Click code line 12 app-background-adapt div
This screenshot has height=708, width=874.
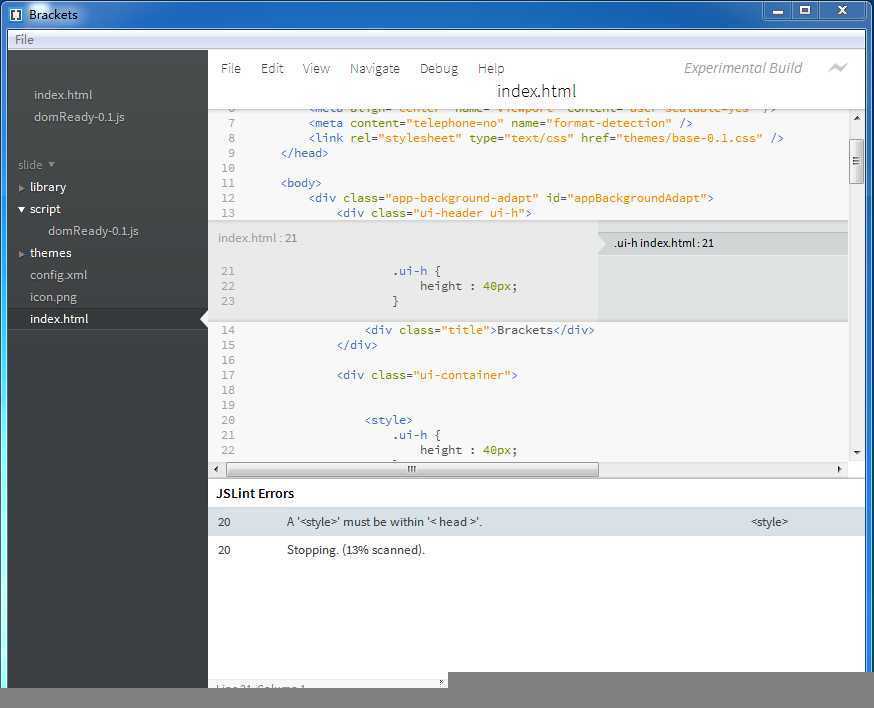coord(511,198)
